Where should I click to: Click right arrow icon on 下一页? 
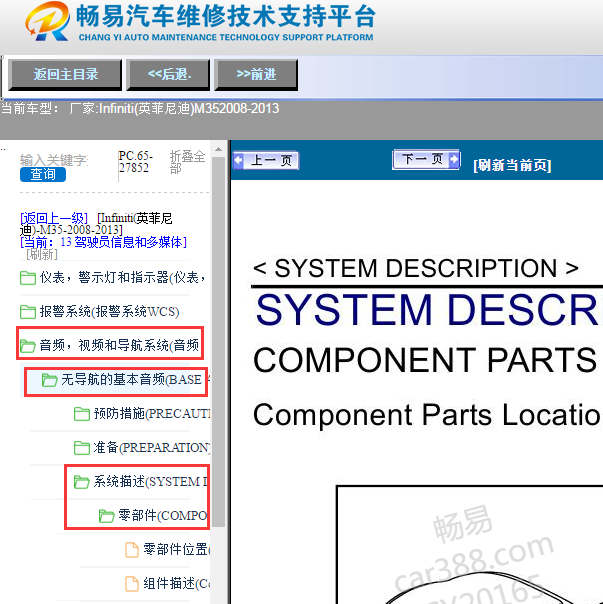pyautogui.click(x=454, y=159)
